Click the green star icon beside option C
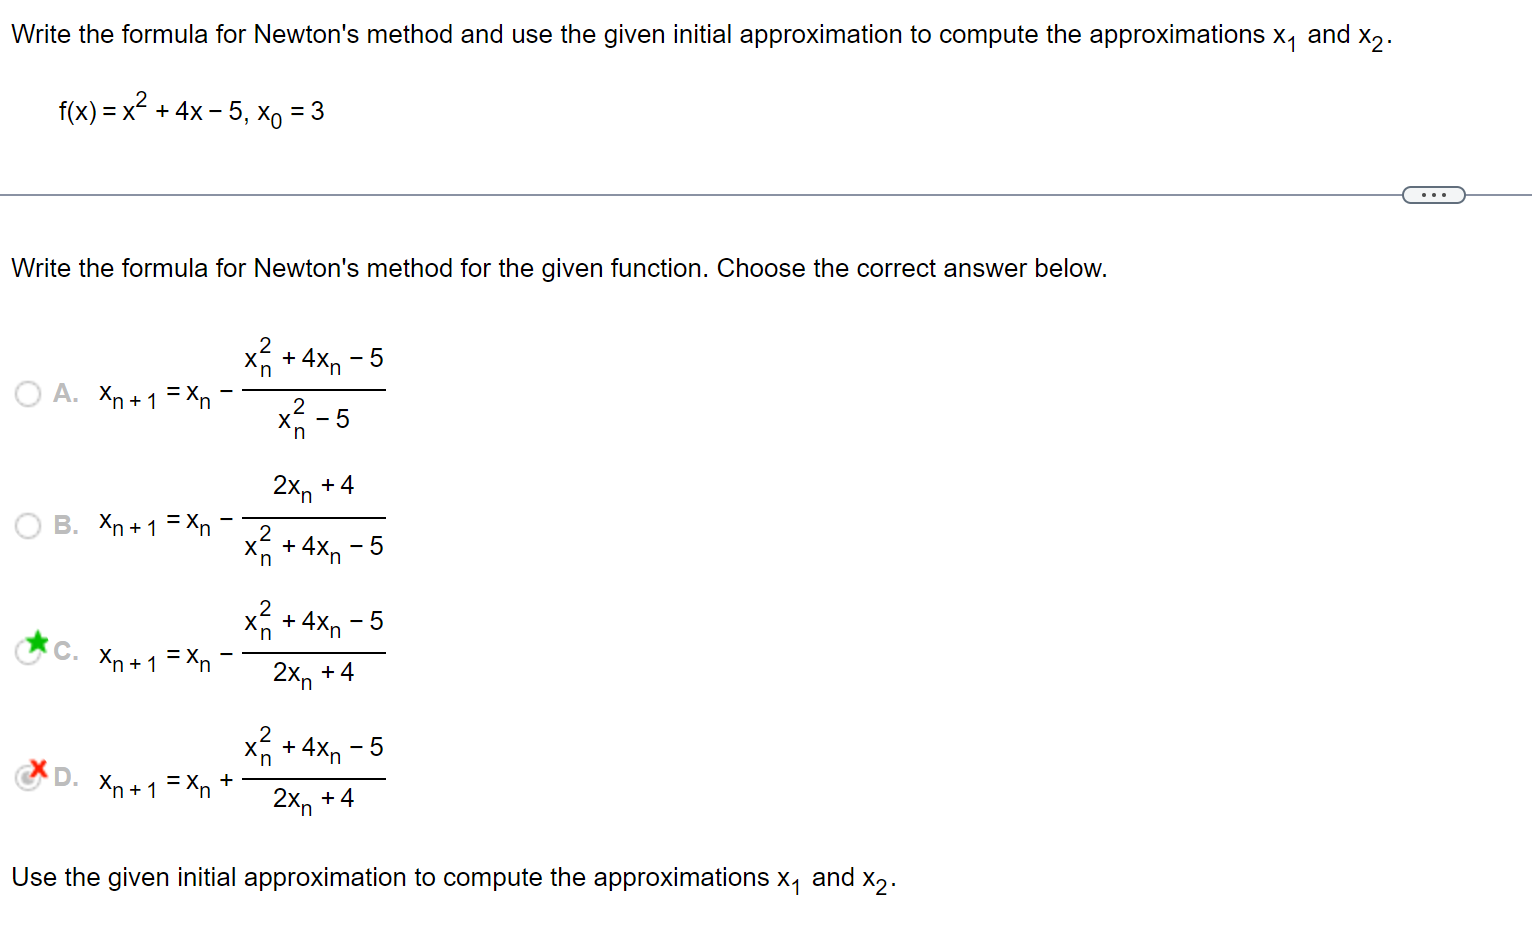1532x928 pixels. point(36,643)
